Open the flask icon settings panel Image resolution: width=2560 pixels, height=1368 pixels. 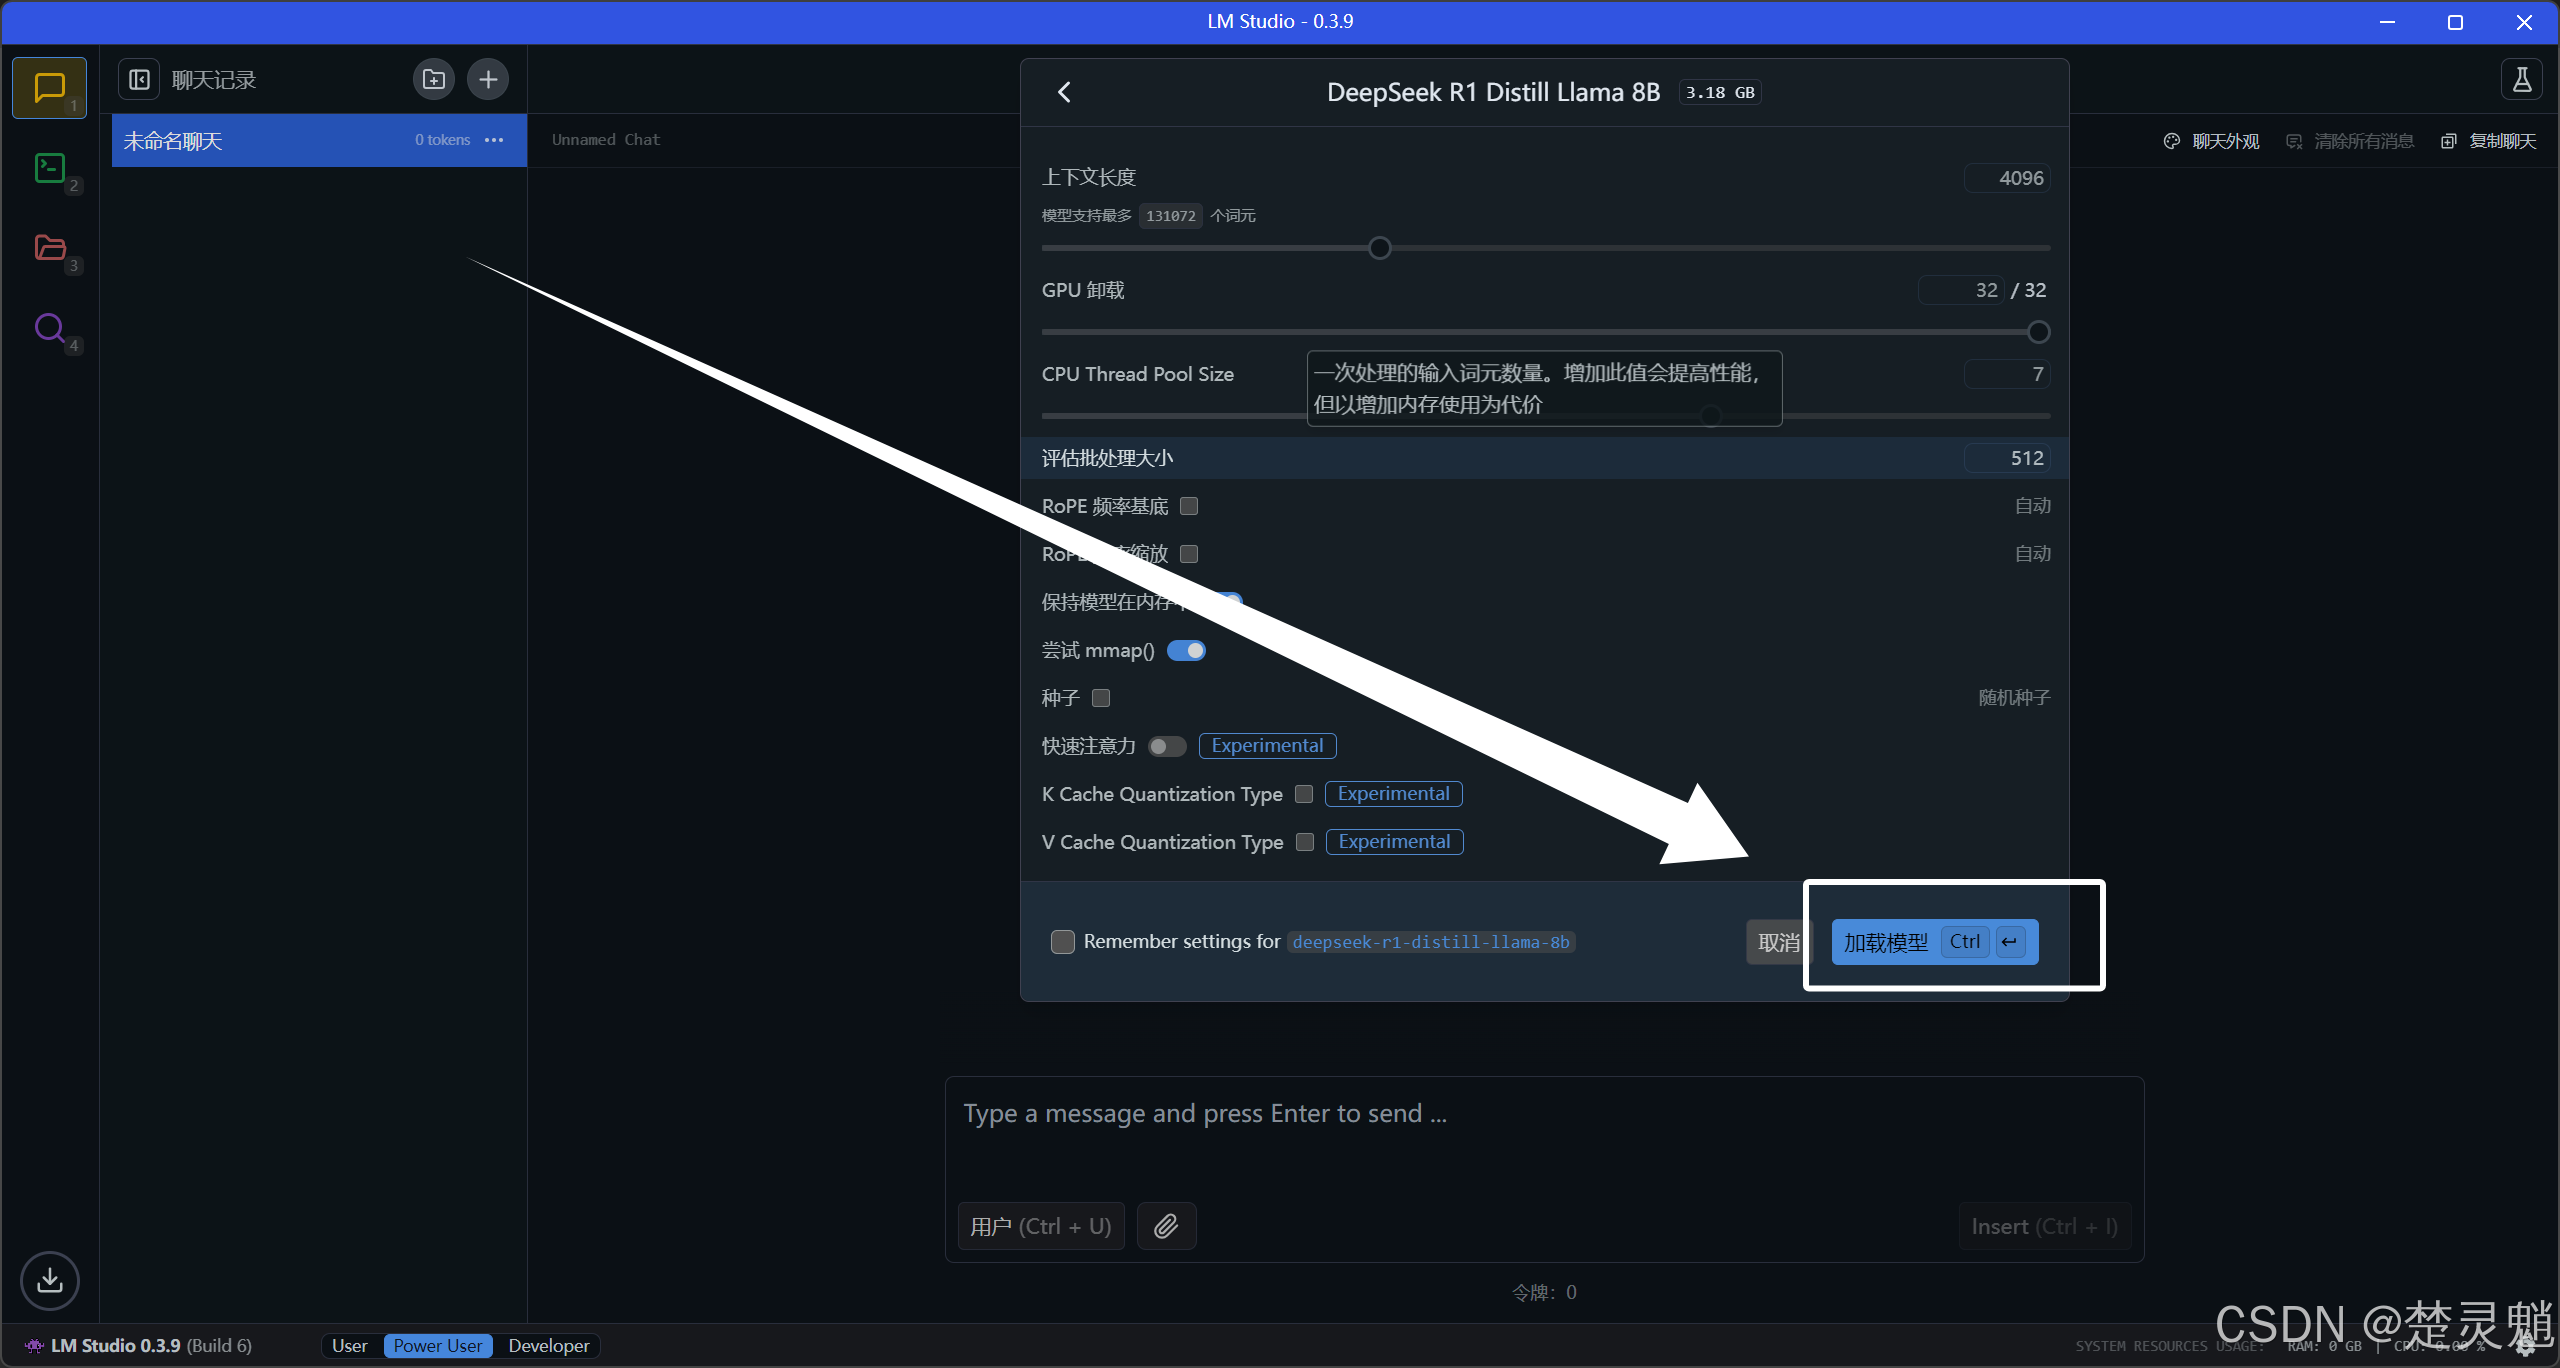click(x=2521, y=79)
